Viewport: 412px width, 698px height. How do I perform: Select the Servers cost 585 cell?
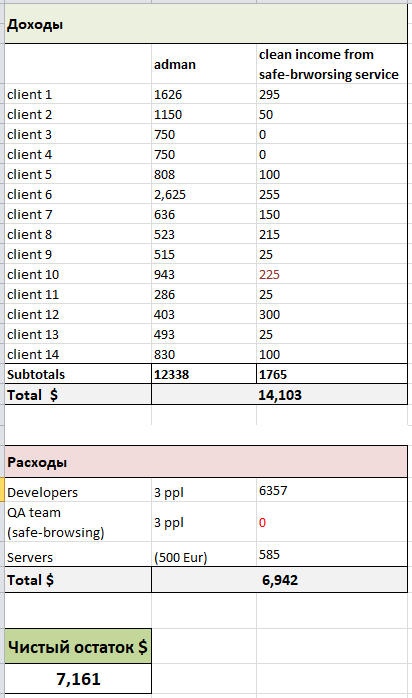click(331, 555)
